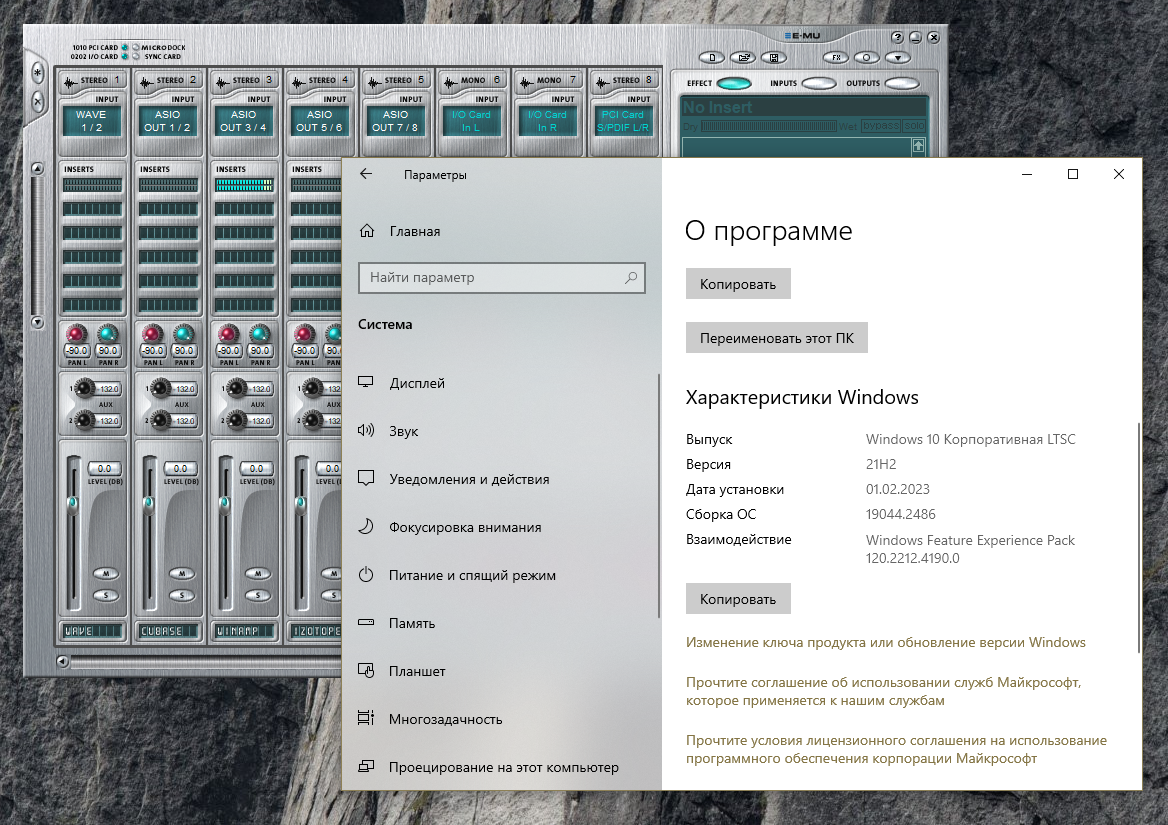
Task: Click the waveform icon on Stereo strip 1
Action: tap(70, 81)
